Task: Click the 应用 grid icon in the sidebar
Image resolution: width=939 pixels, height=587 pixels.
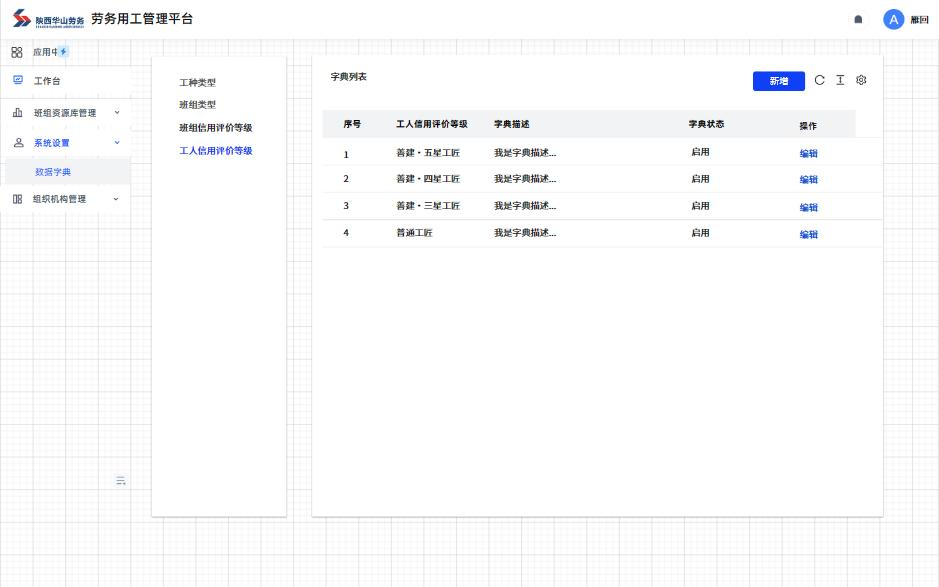Action: pos(17,52)
